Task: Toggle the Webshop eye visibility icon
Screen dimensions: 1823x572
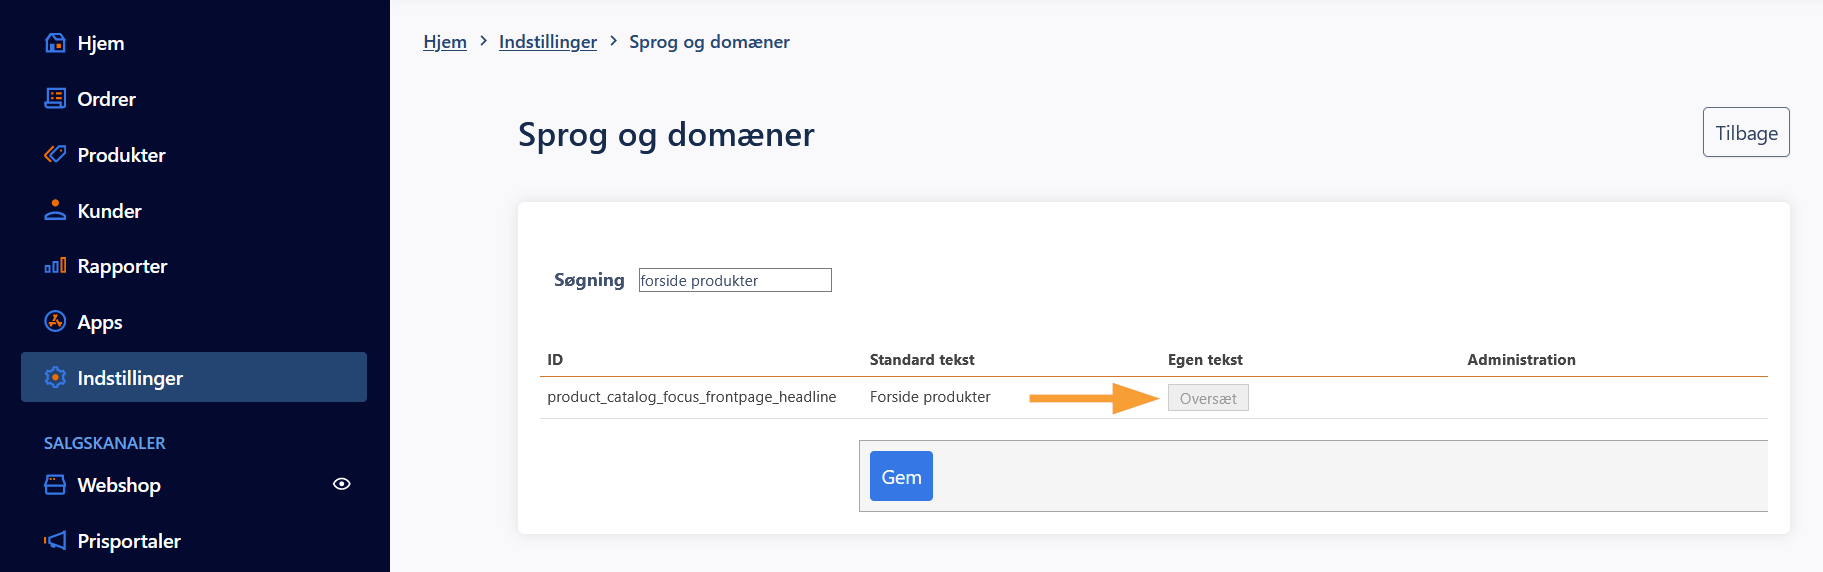Action: point(341,484)
